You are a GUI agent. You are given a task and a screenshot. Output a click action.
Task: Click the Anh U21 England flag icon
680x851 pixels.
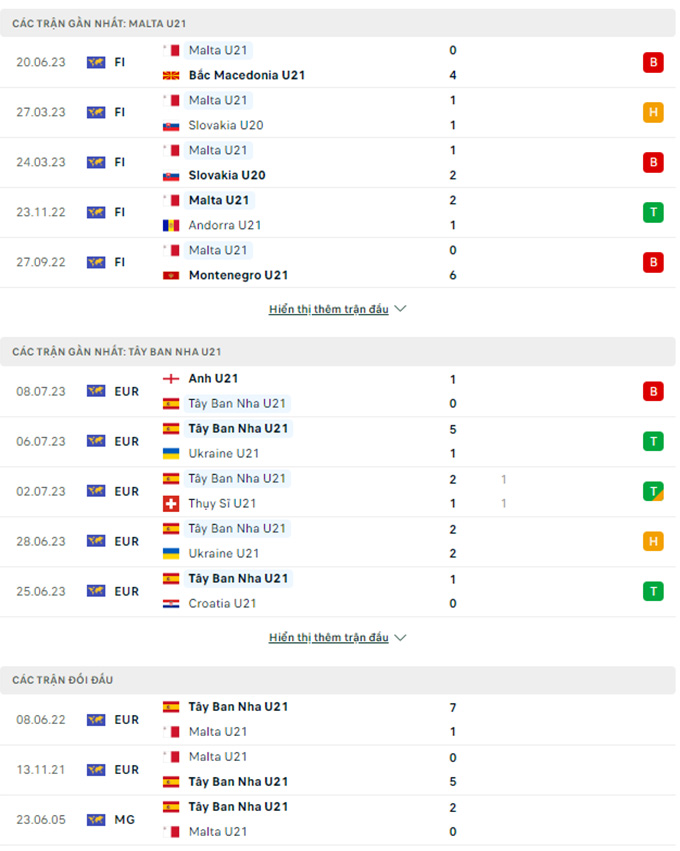171,379
